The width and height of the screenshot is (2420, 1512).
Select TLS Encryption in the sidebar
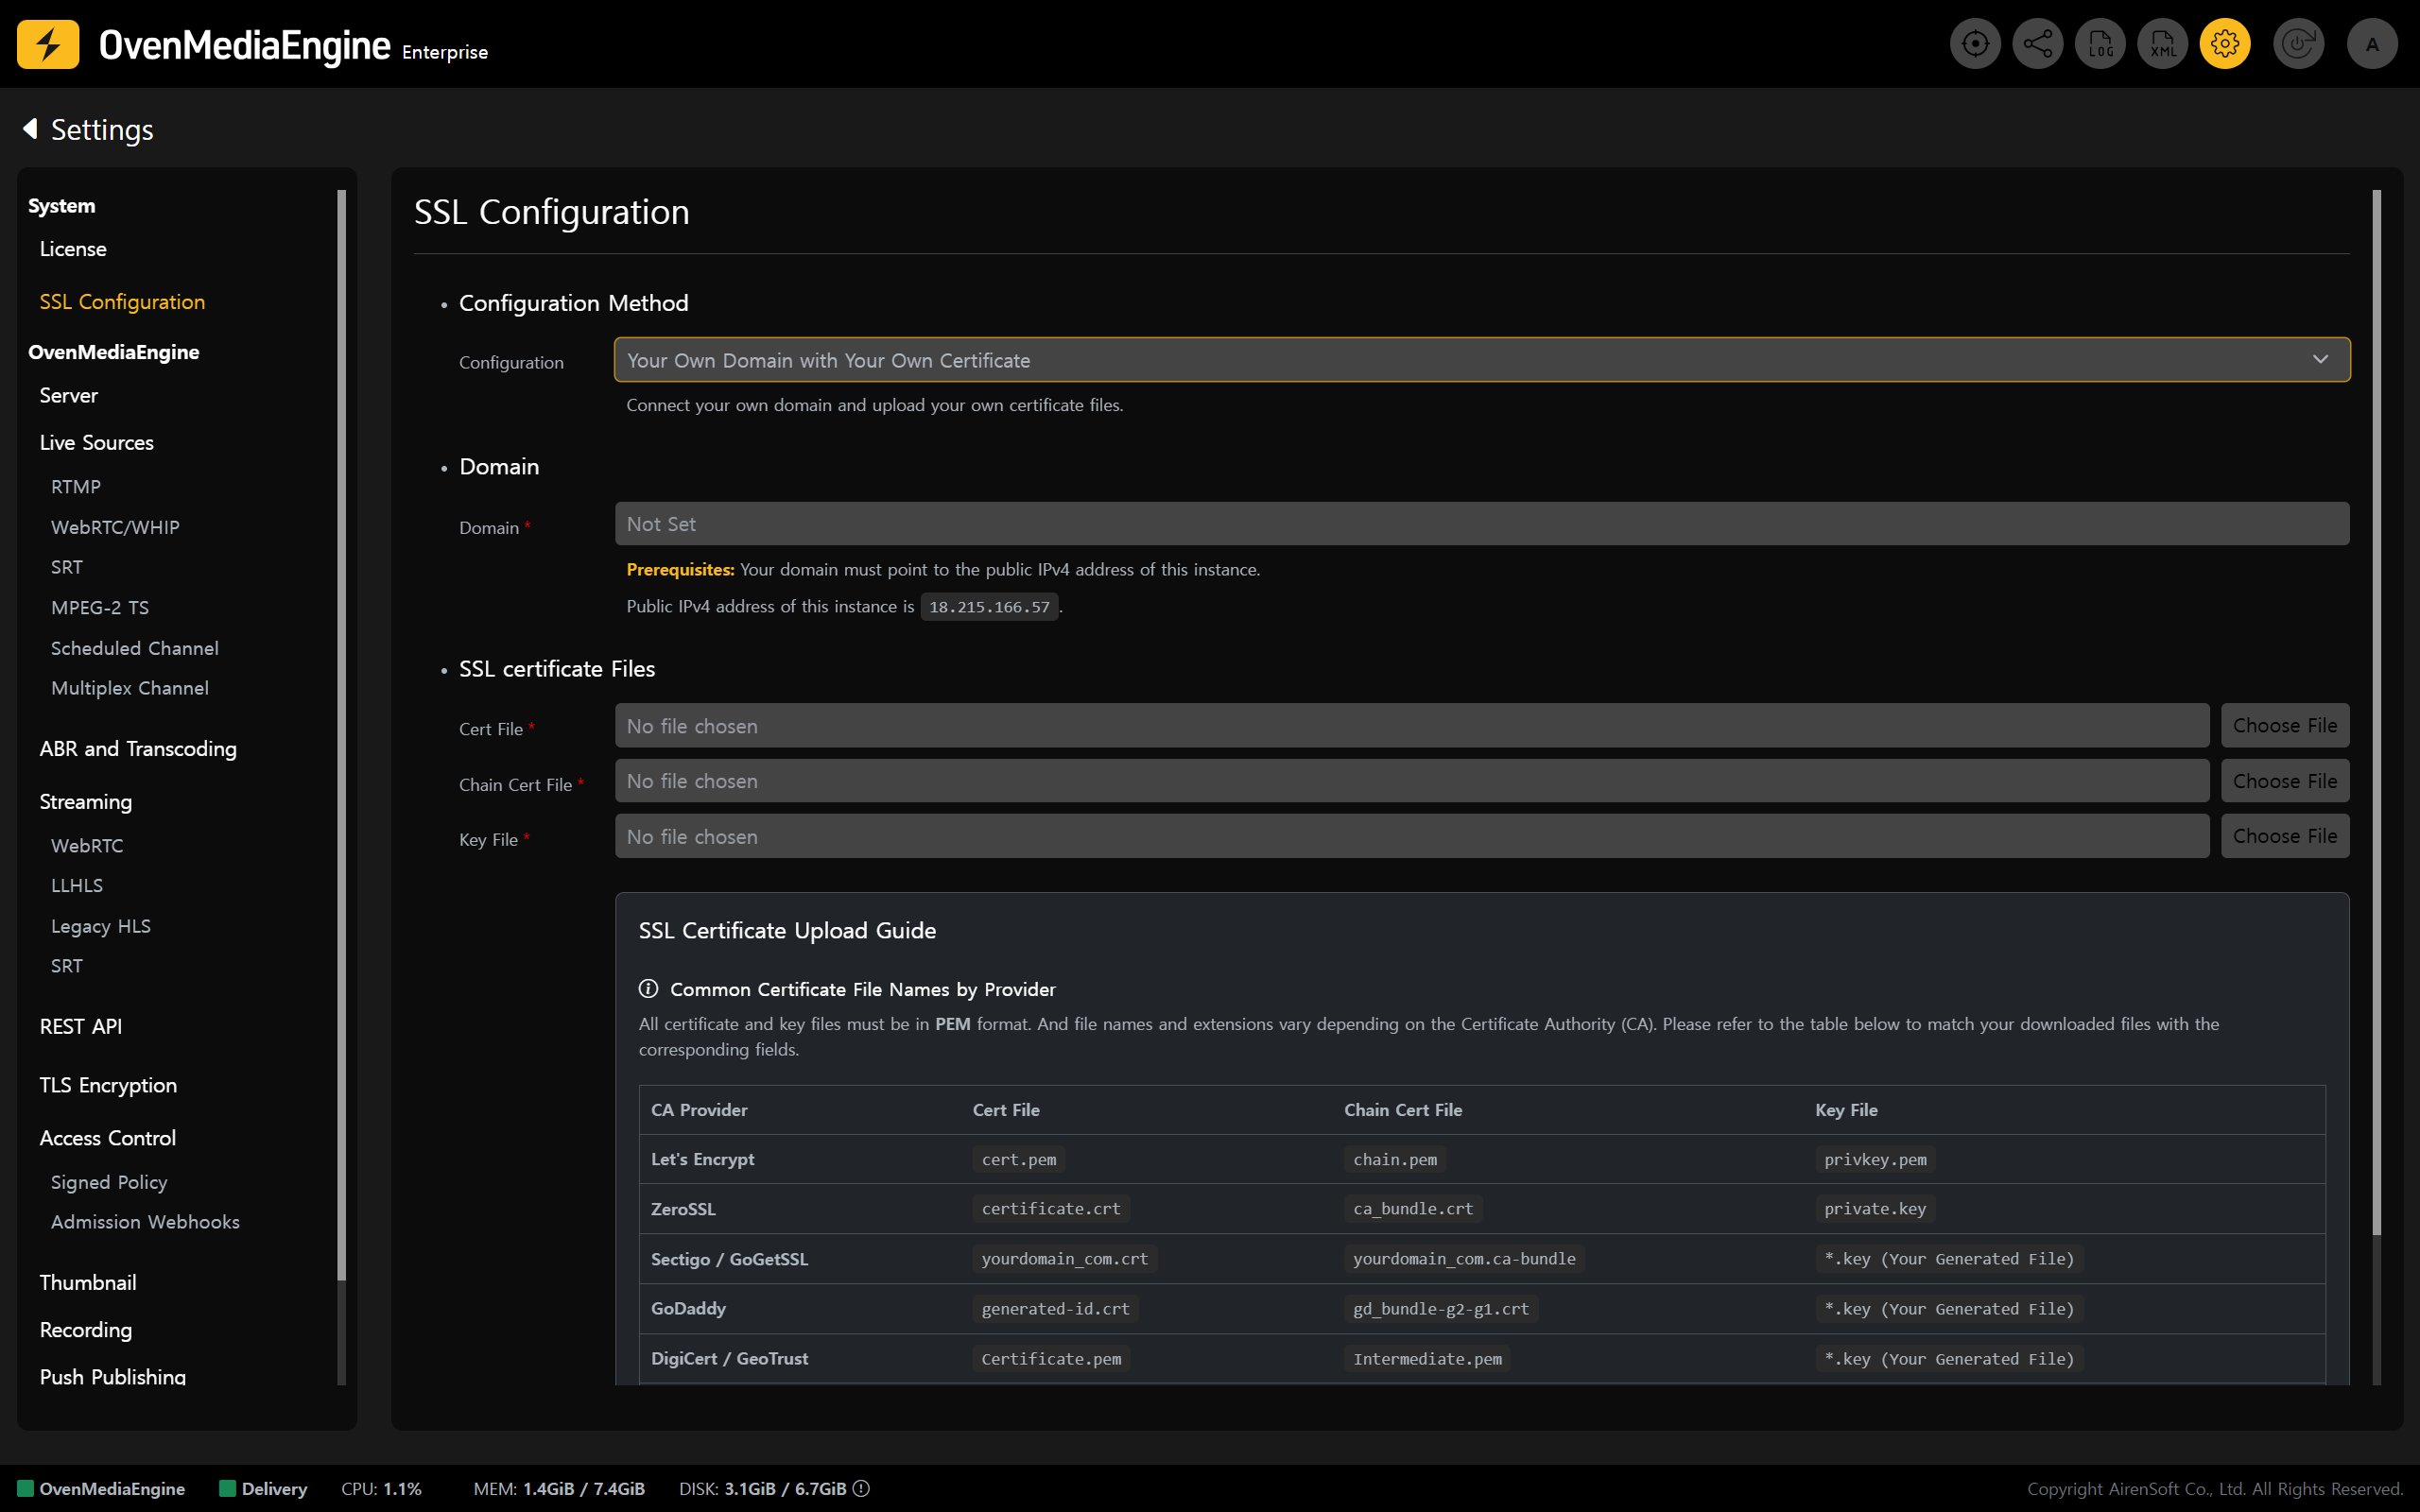(108, 1085)
